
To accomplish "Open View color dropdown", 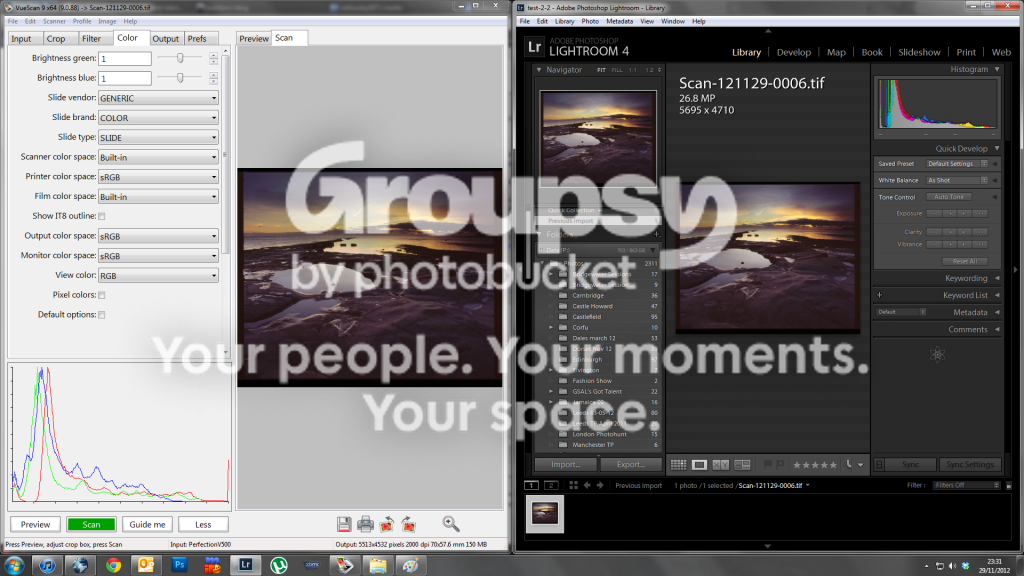I will (x=158, y=276).
